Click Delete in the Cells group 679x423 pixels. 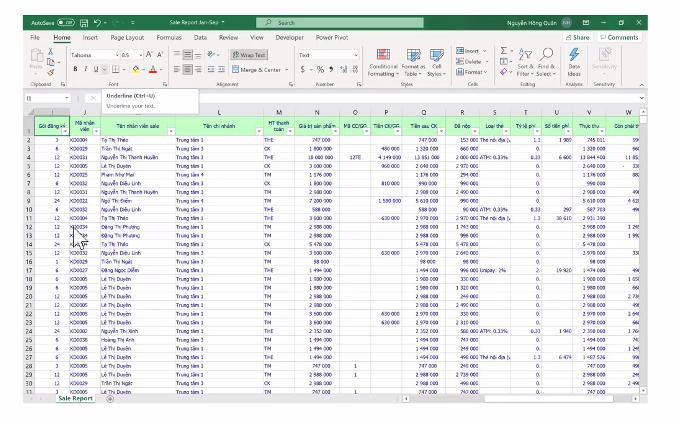tap(471, 61)
